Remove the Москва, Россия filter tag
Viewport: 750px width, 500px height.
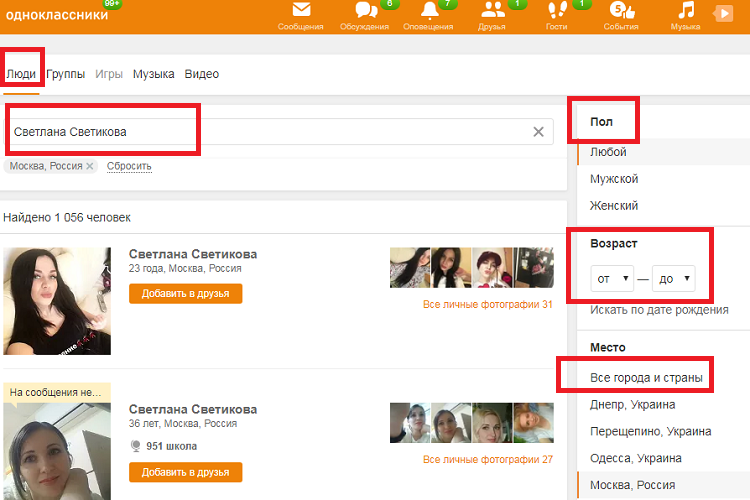[89, 166]
